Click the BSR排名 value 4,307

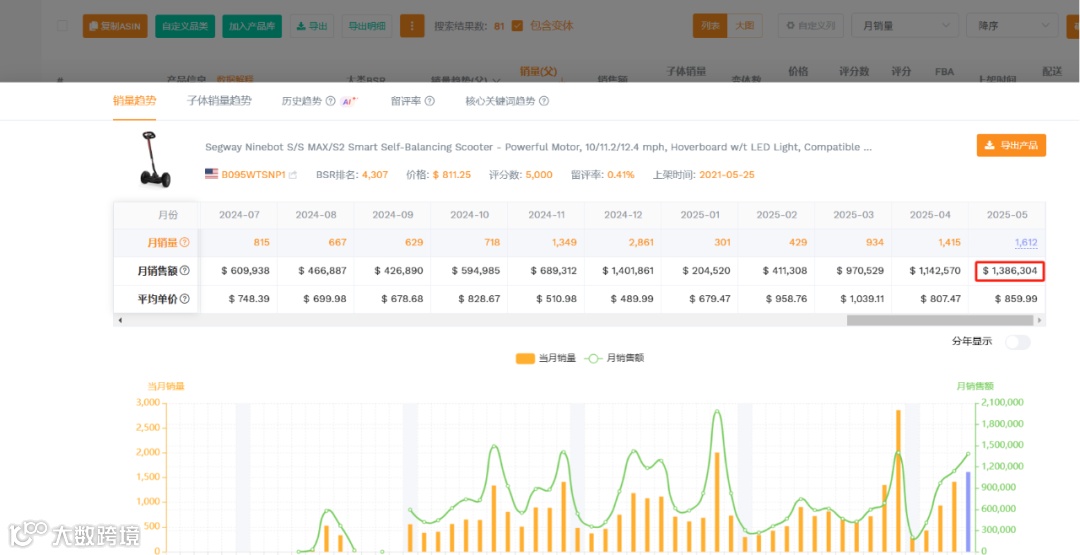(375, 175)
